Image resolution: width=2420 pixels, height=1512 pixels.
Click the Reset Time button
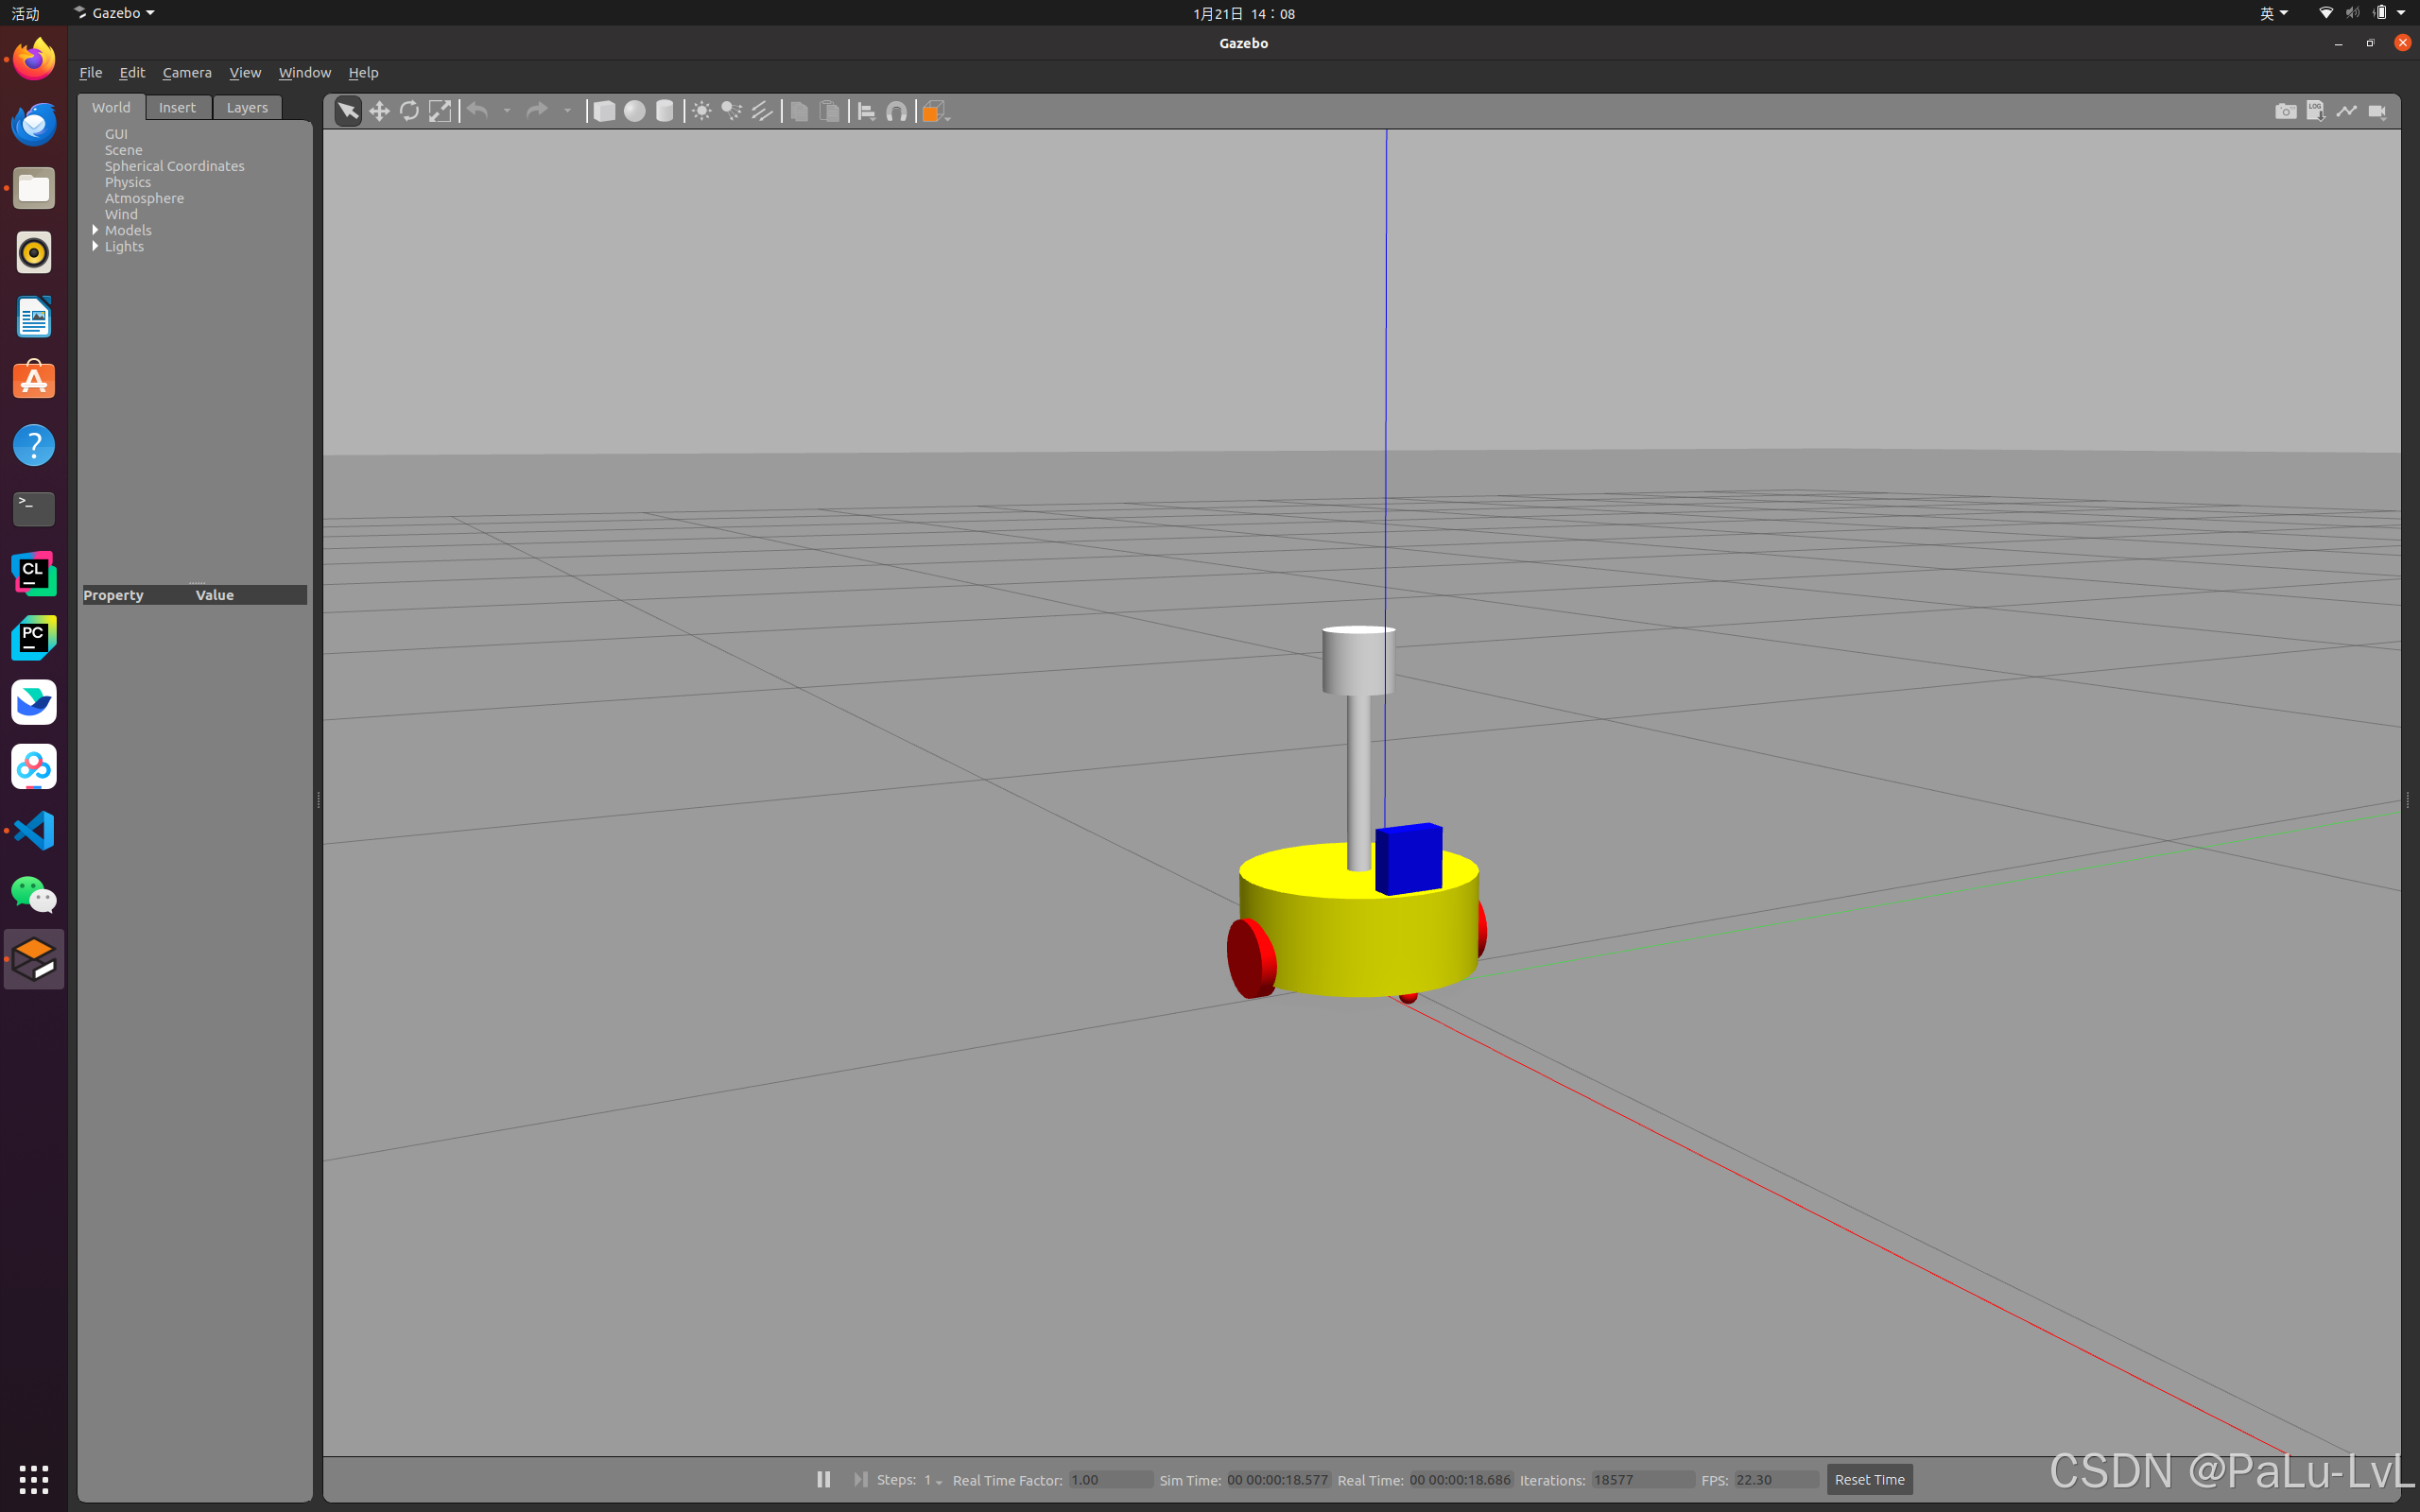tap(1868, 1479)
